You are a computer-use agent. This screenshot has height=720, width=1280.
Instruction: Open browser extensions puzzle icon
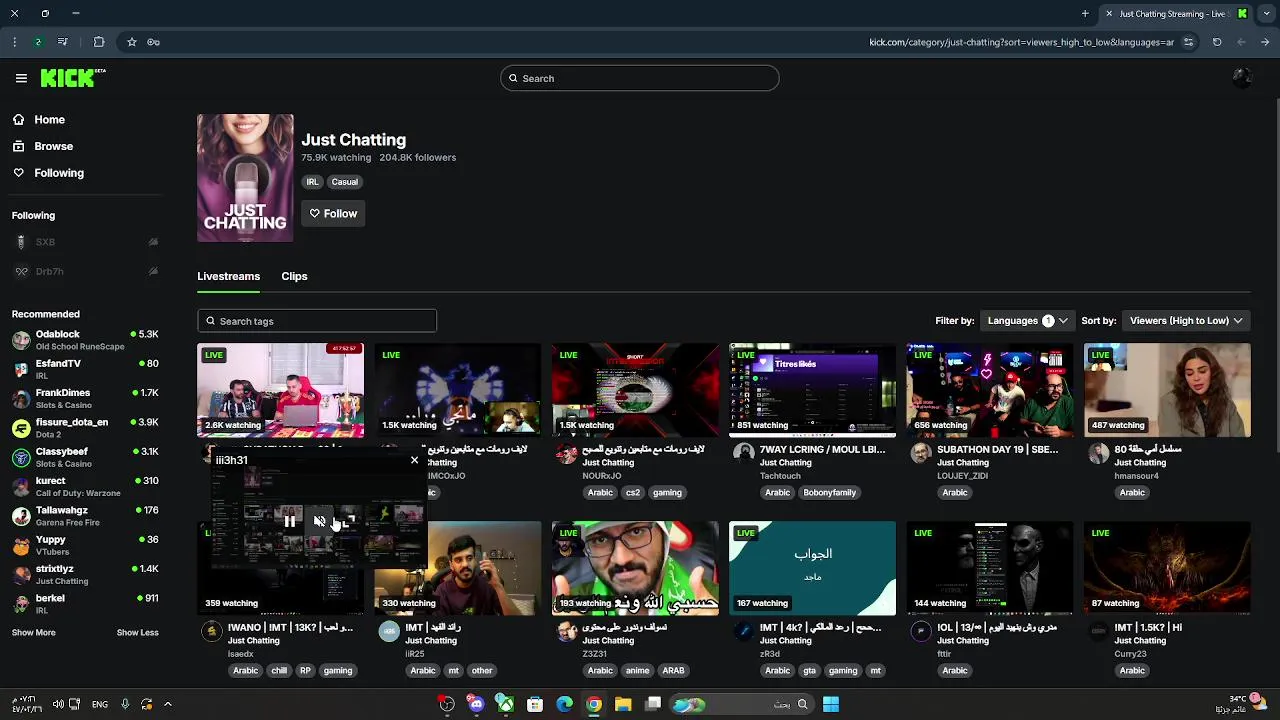[99, 42]
